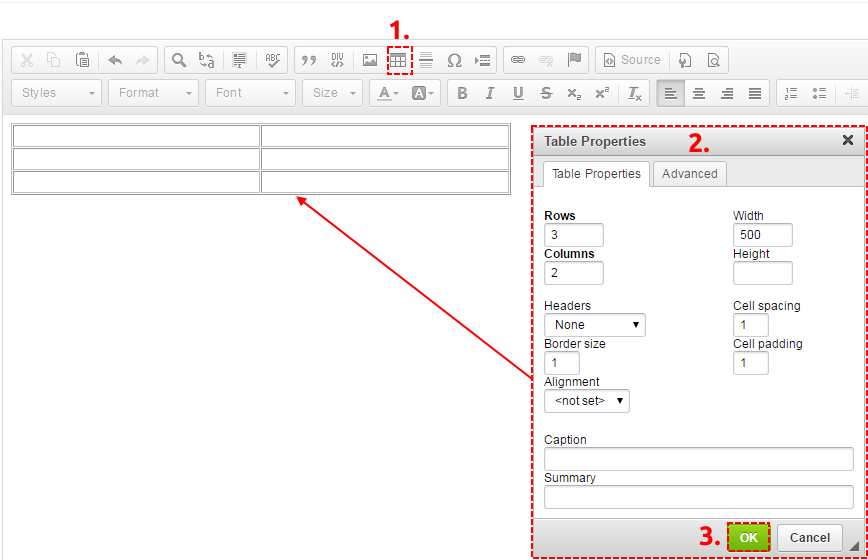868x560 pixels.
Task: Click the Find magnifier icon
Action: (x=178, y=60)
